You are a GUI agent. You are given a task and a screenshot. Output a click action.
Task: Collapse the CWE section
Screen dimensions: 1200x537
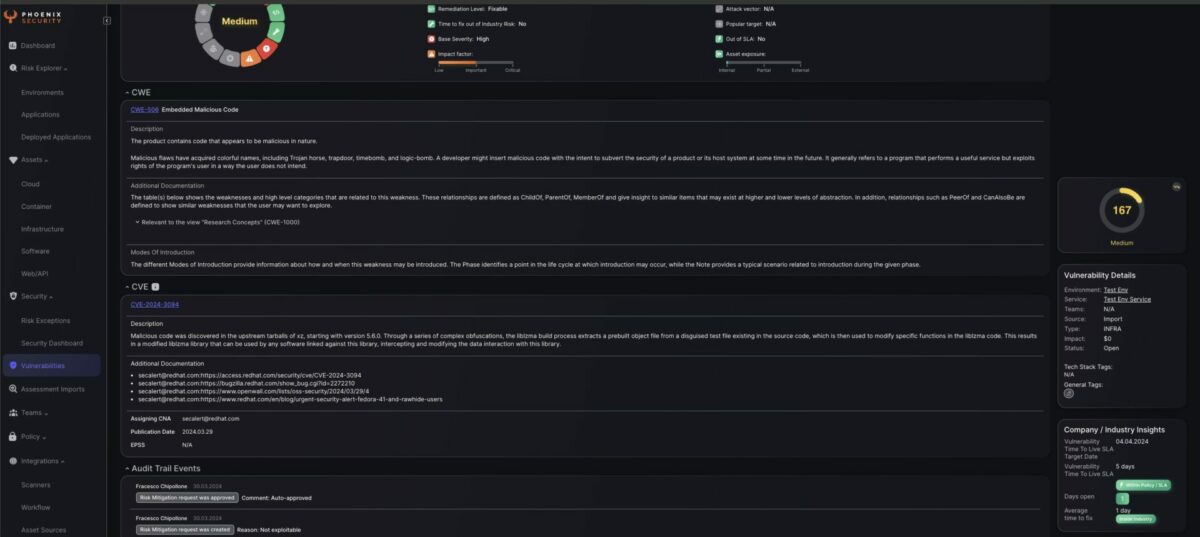tap(126, 93)
